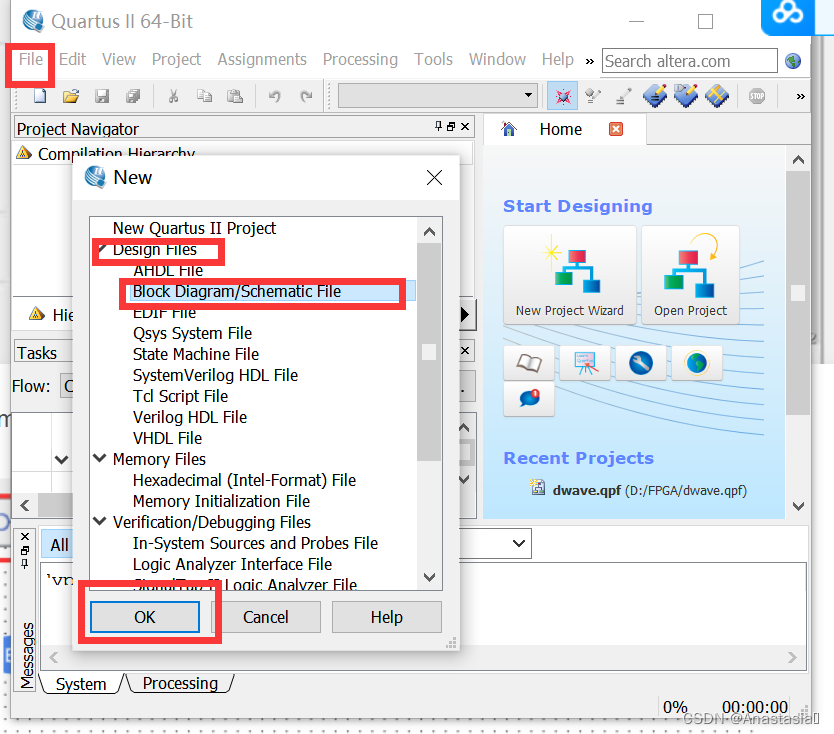Click the Undo arrow icon
Image resolution: width=834 pixels, height=734 pixels.
pos(274,96)
